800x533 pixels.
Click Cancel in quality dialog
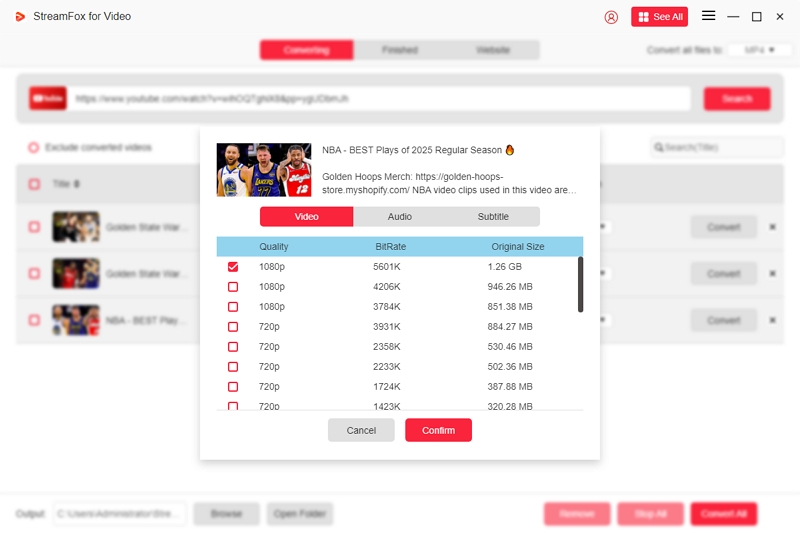(361, 430)
